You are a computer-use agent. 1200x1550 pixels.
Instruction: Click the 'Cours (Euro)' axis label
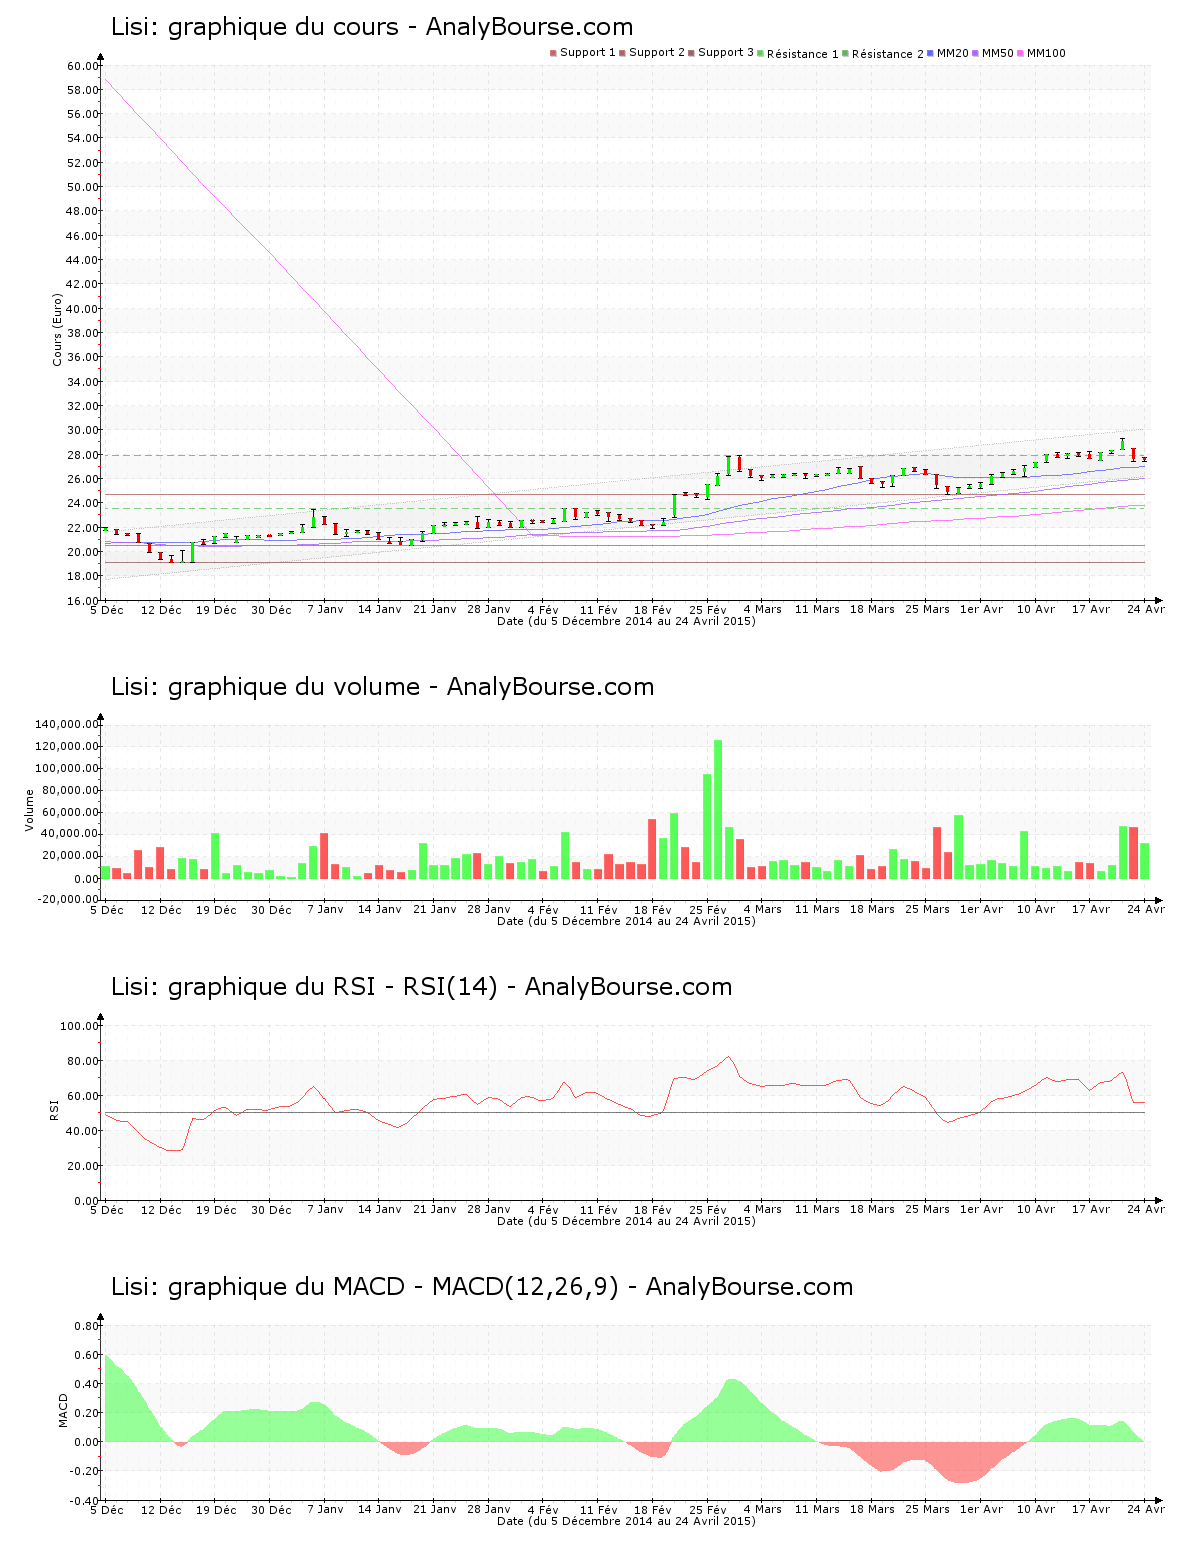point(58,330)
